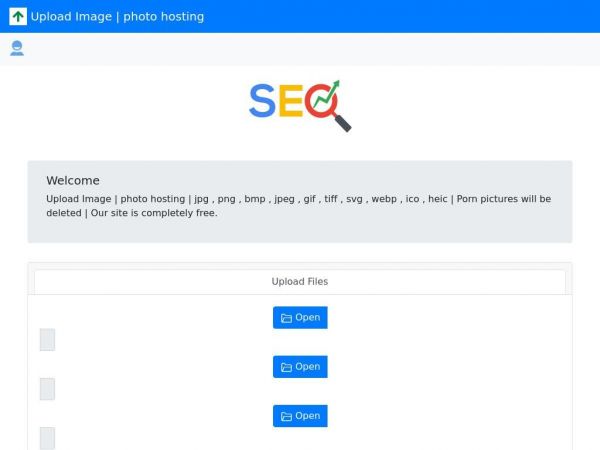Open the user avatar icon below header
This screenshot has width=600, height=450.
(x=17, y=48)
